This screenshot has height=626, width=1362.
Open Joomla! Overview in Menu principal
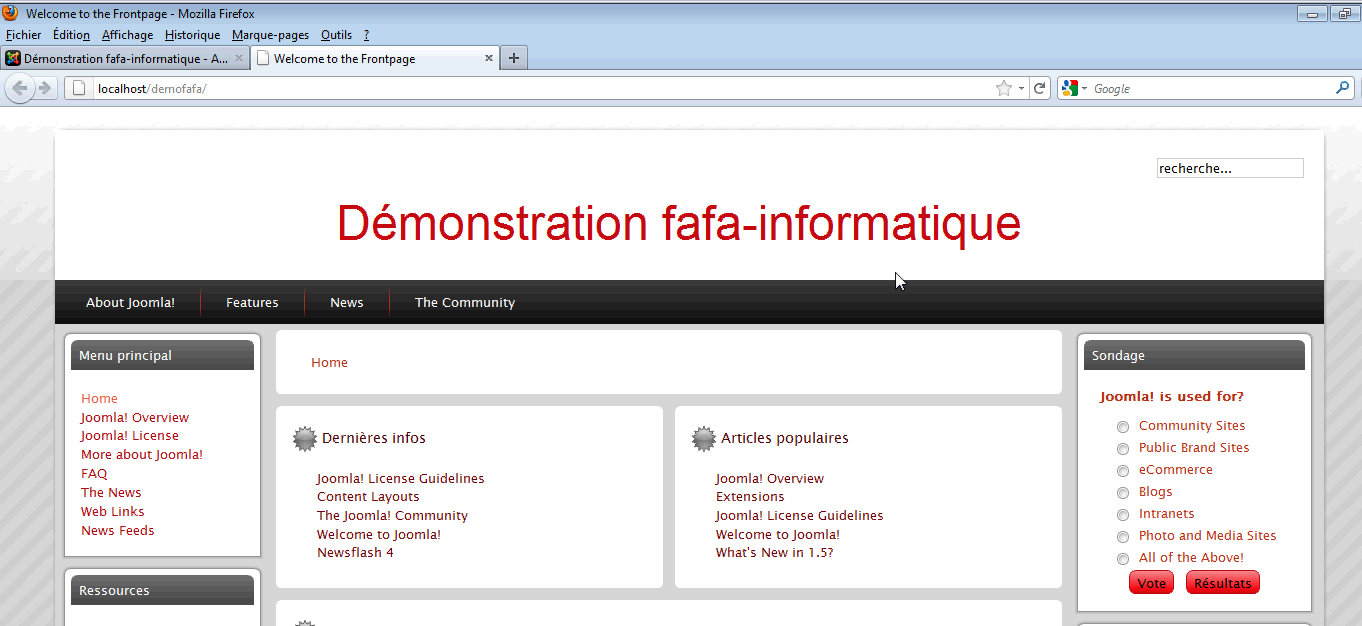[135, 417]
